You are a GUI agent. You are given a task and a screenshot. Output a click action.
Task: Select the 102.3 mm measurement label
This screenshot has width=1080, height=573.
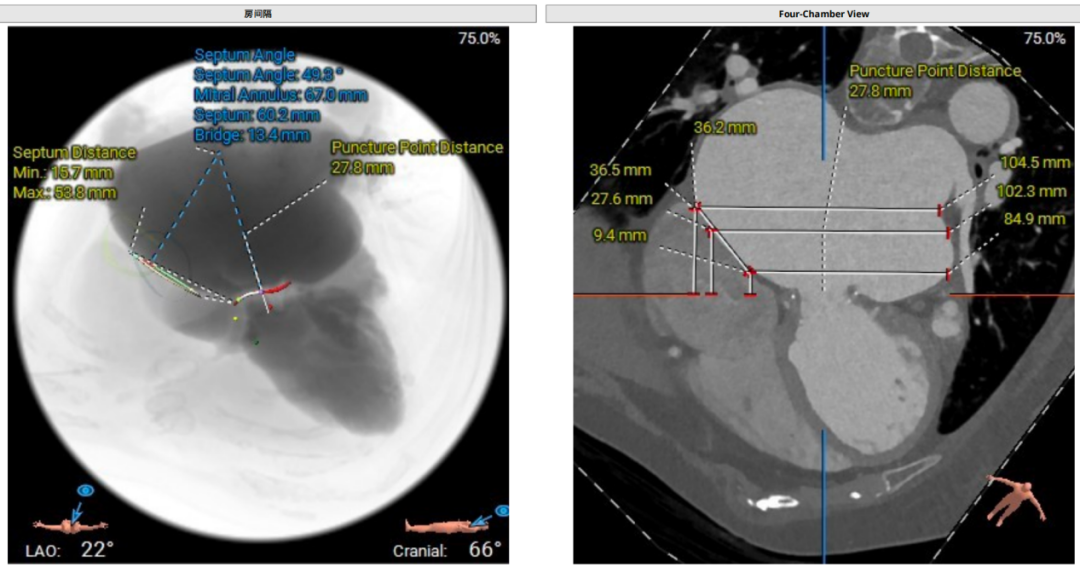pyautogui.click(x=1031, y=191)
